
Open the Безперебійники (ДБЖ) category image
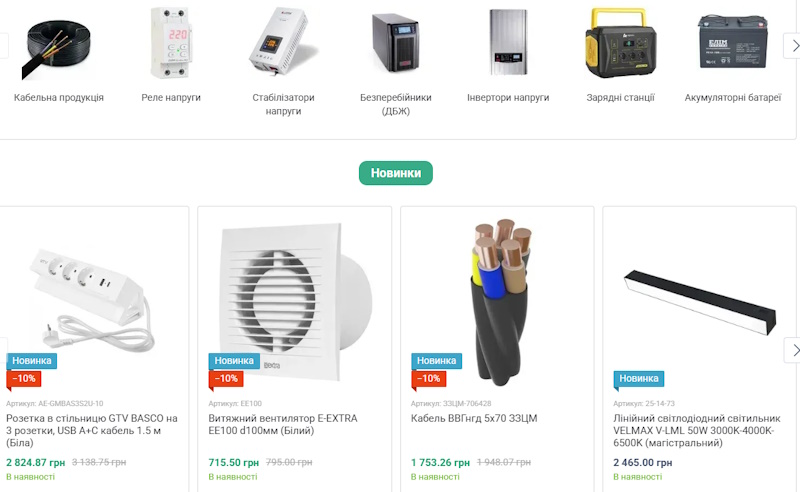[395, 42]
